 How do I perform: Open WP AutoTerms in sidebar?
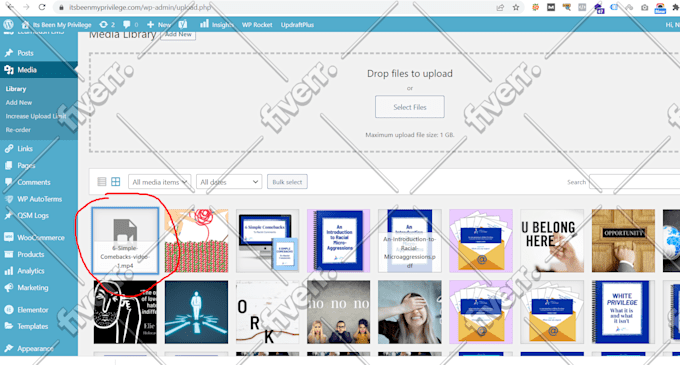click(39, 199)
